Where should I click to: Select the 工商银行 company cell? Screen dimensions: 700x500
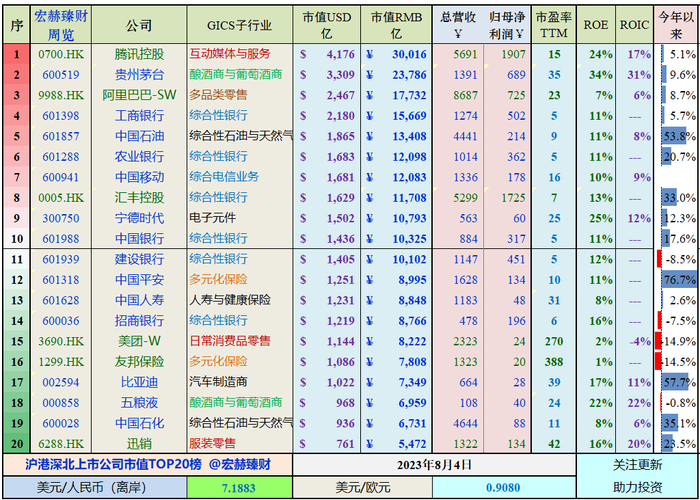[139, 116]
